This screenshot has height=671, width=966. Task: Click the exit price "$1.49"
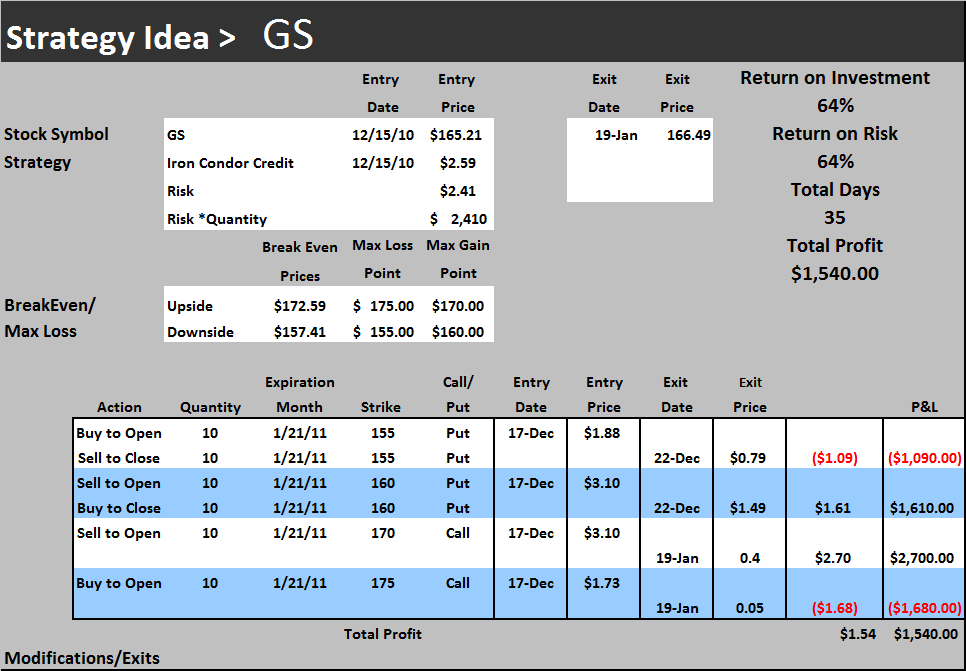(x=748, y=508)
